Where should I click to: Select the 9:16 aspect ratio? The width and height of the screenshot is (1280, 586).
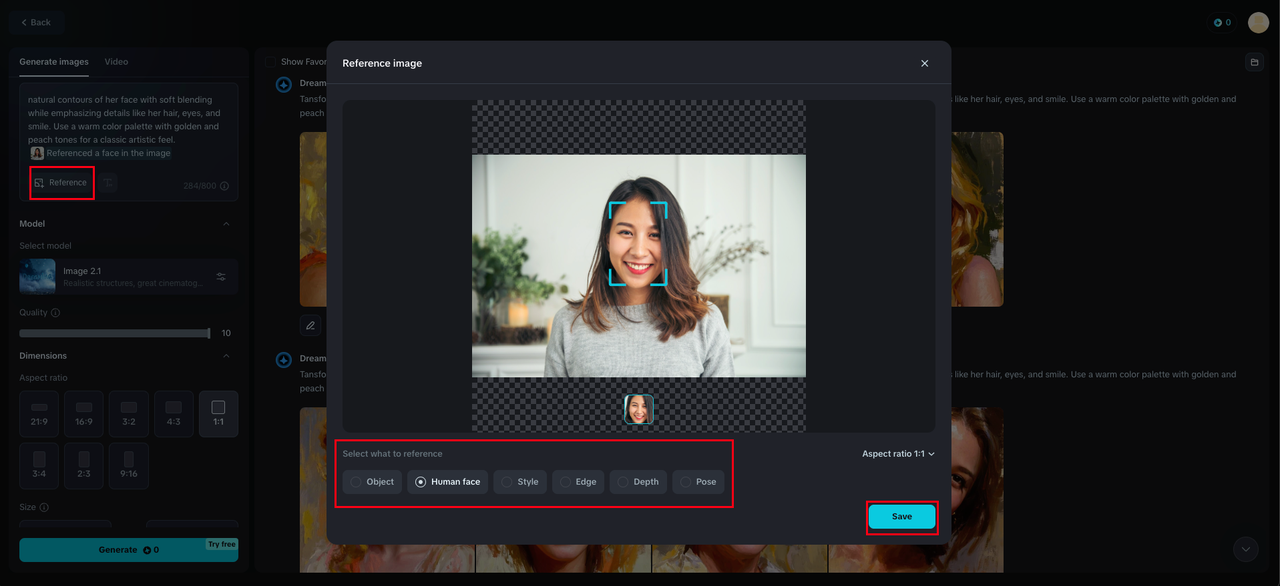pos(129,466)
